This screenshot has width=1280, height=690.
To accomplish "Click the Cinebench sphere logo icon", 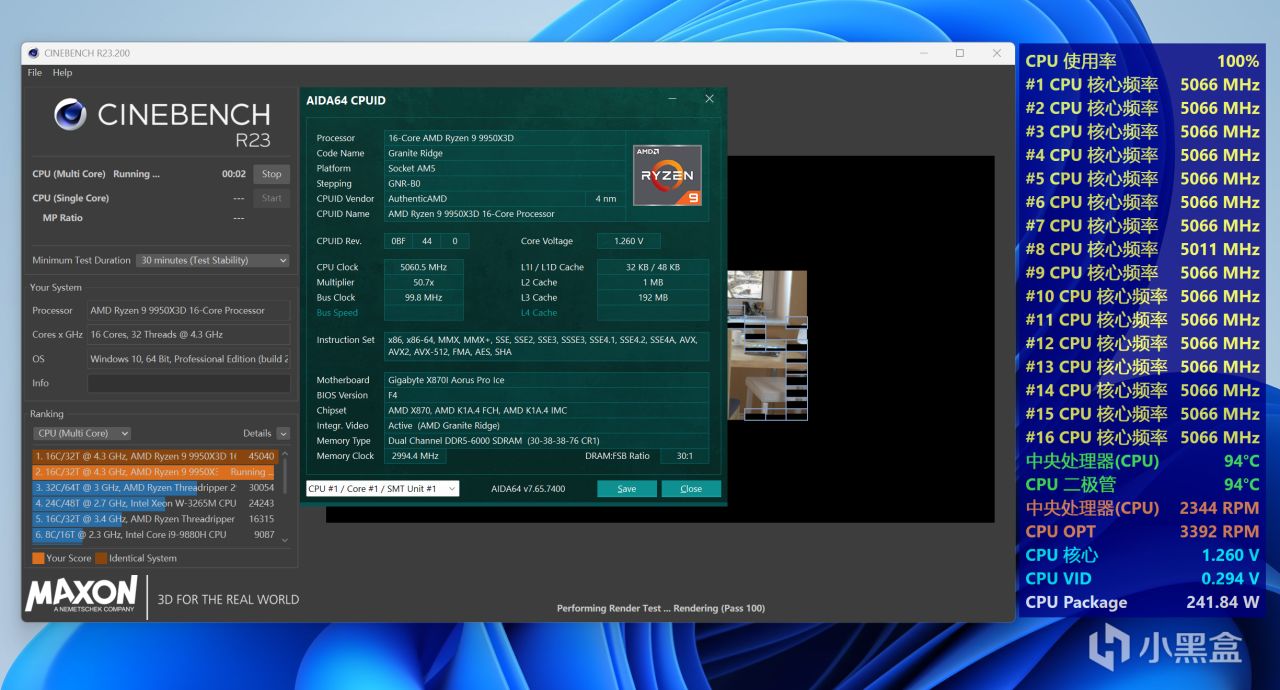I will (70, 114).
